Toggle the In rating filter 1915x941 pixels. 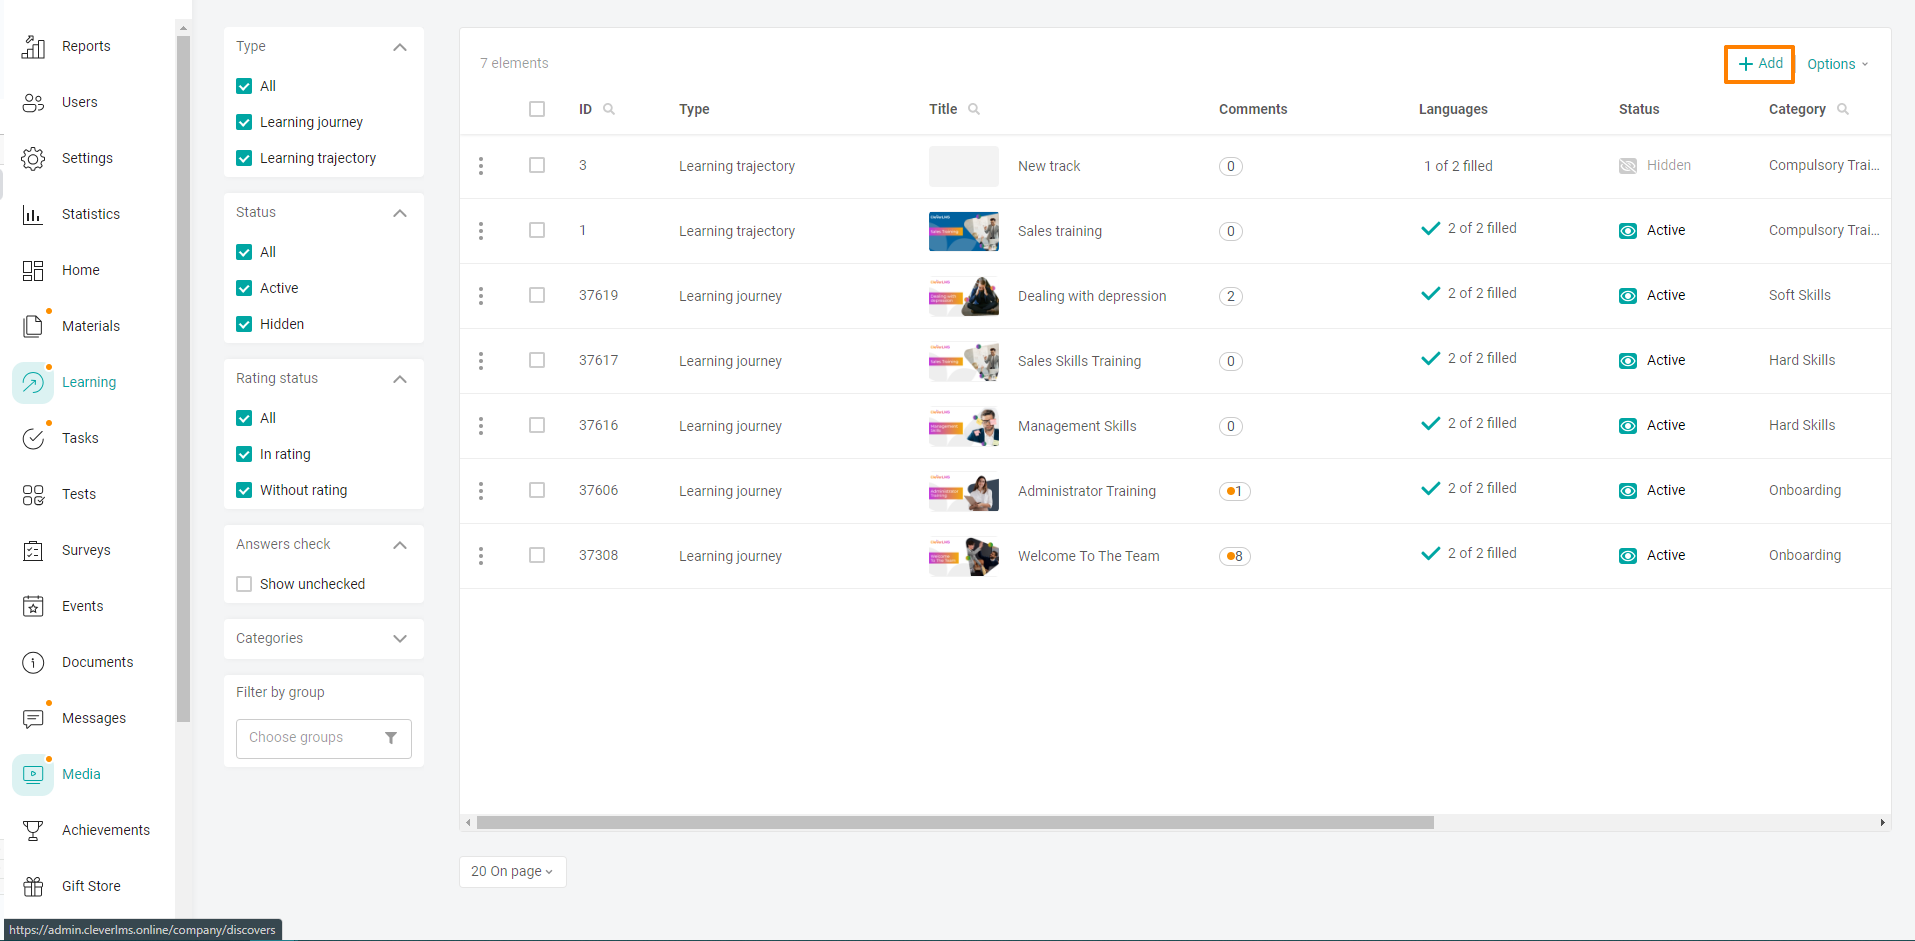[244, 454]
